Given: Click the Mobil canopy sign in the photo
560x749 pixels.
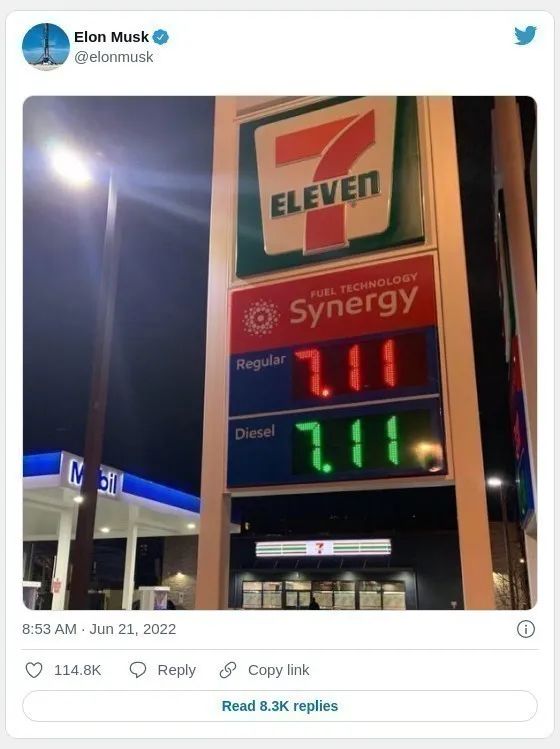Looking at the screenshot, I should [x=94, y=477].
